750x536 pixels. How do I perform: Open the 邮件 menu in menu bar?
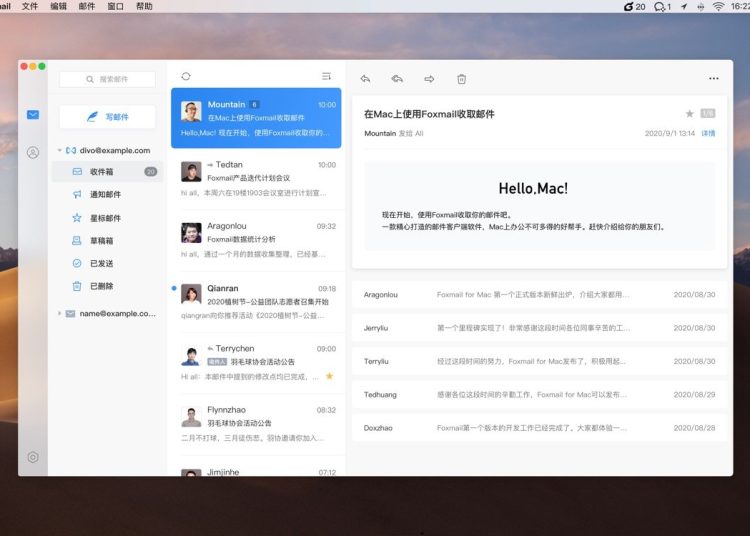click(x=87, y=6)
